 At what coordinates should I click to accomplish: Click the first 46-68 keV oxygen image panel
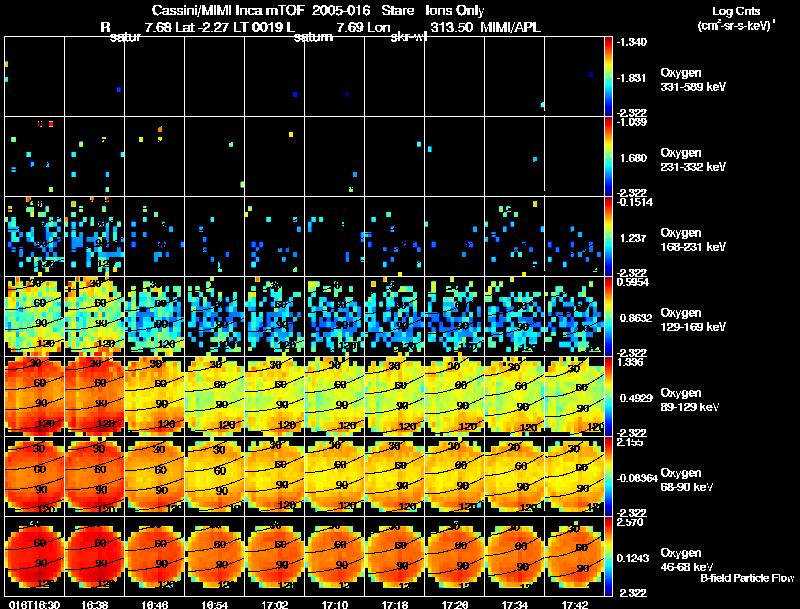[x=34, y=555]
